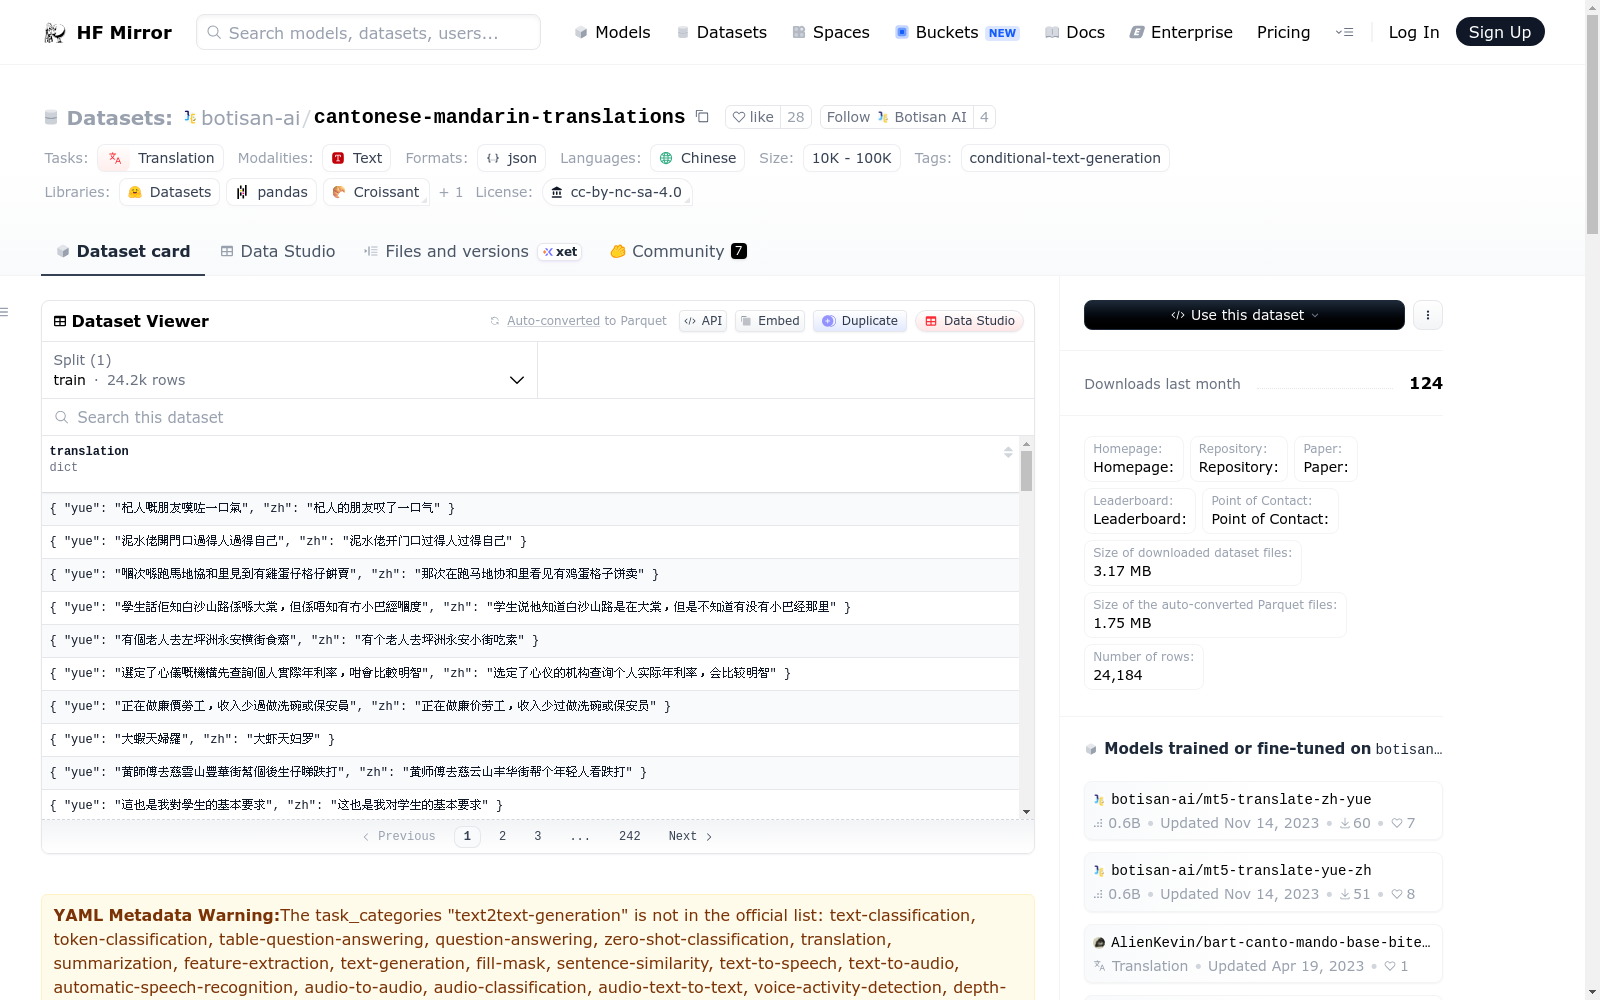Viewport: 1600px width, 1000px height.
Task: Select the row containing "大蝦天婦羅"
Action: tap(530, 739)
